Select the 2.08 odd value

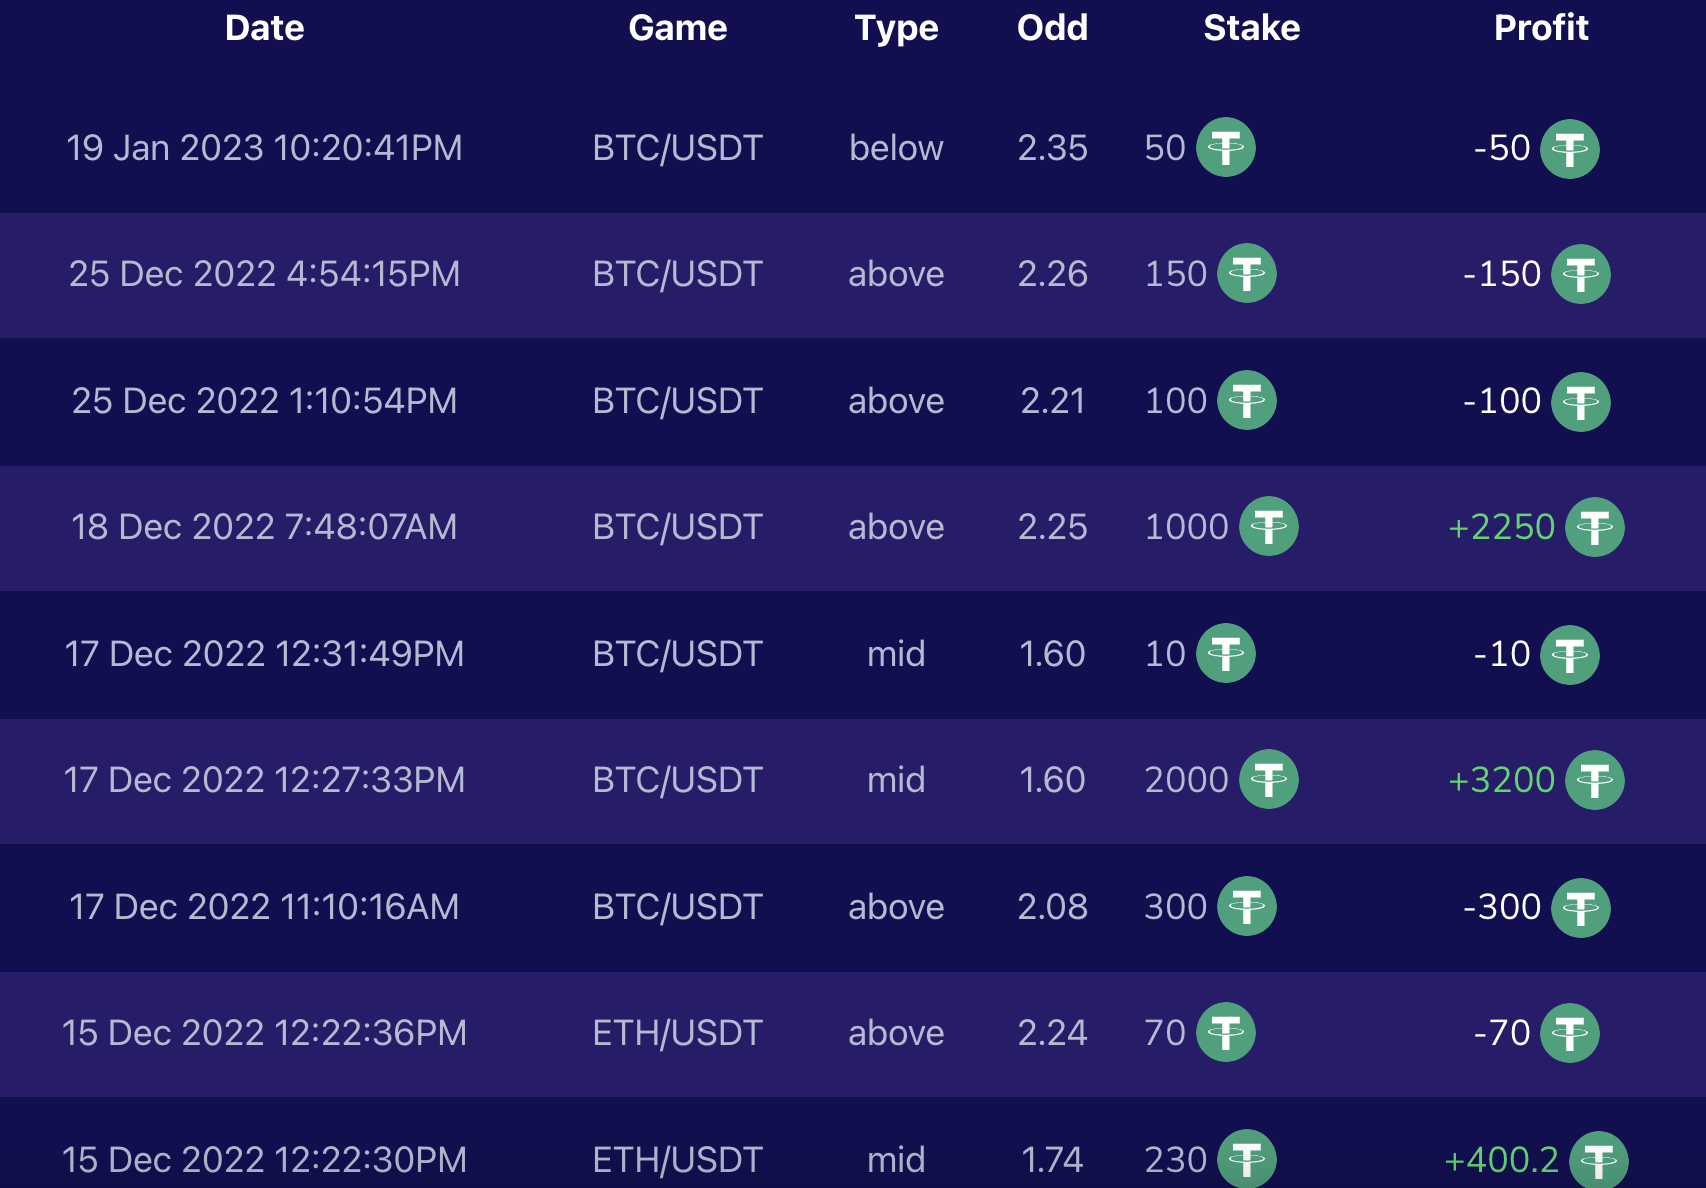tap(1052, 907)
